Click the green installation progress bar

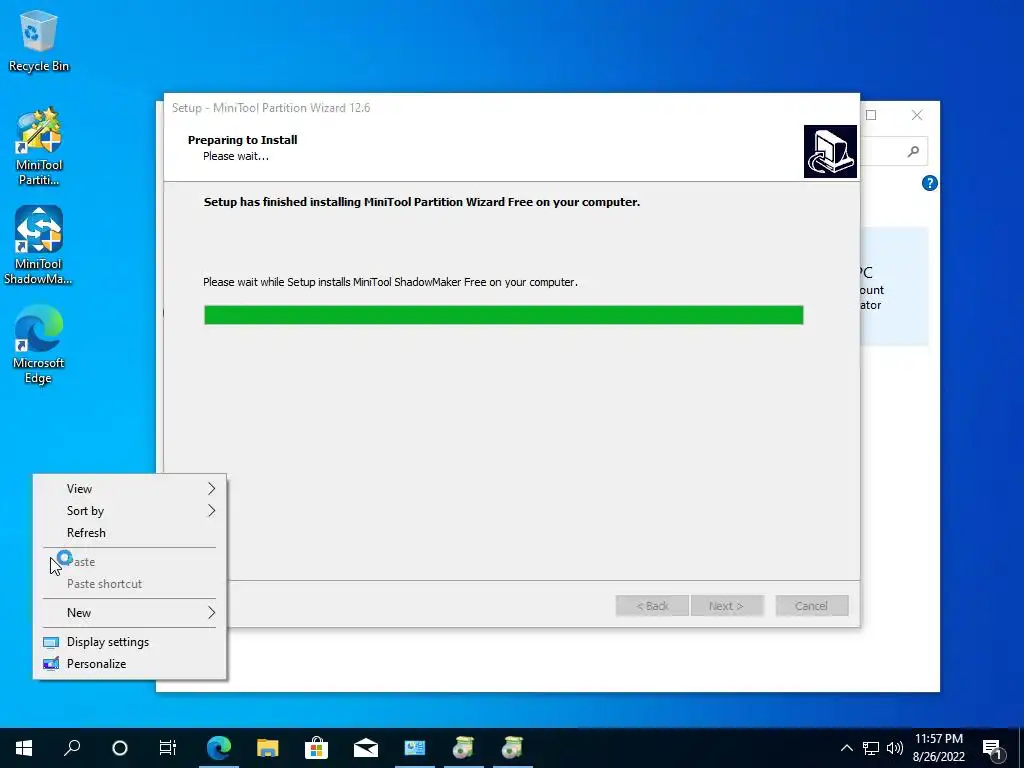pos(504,315)
